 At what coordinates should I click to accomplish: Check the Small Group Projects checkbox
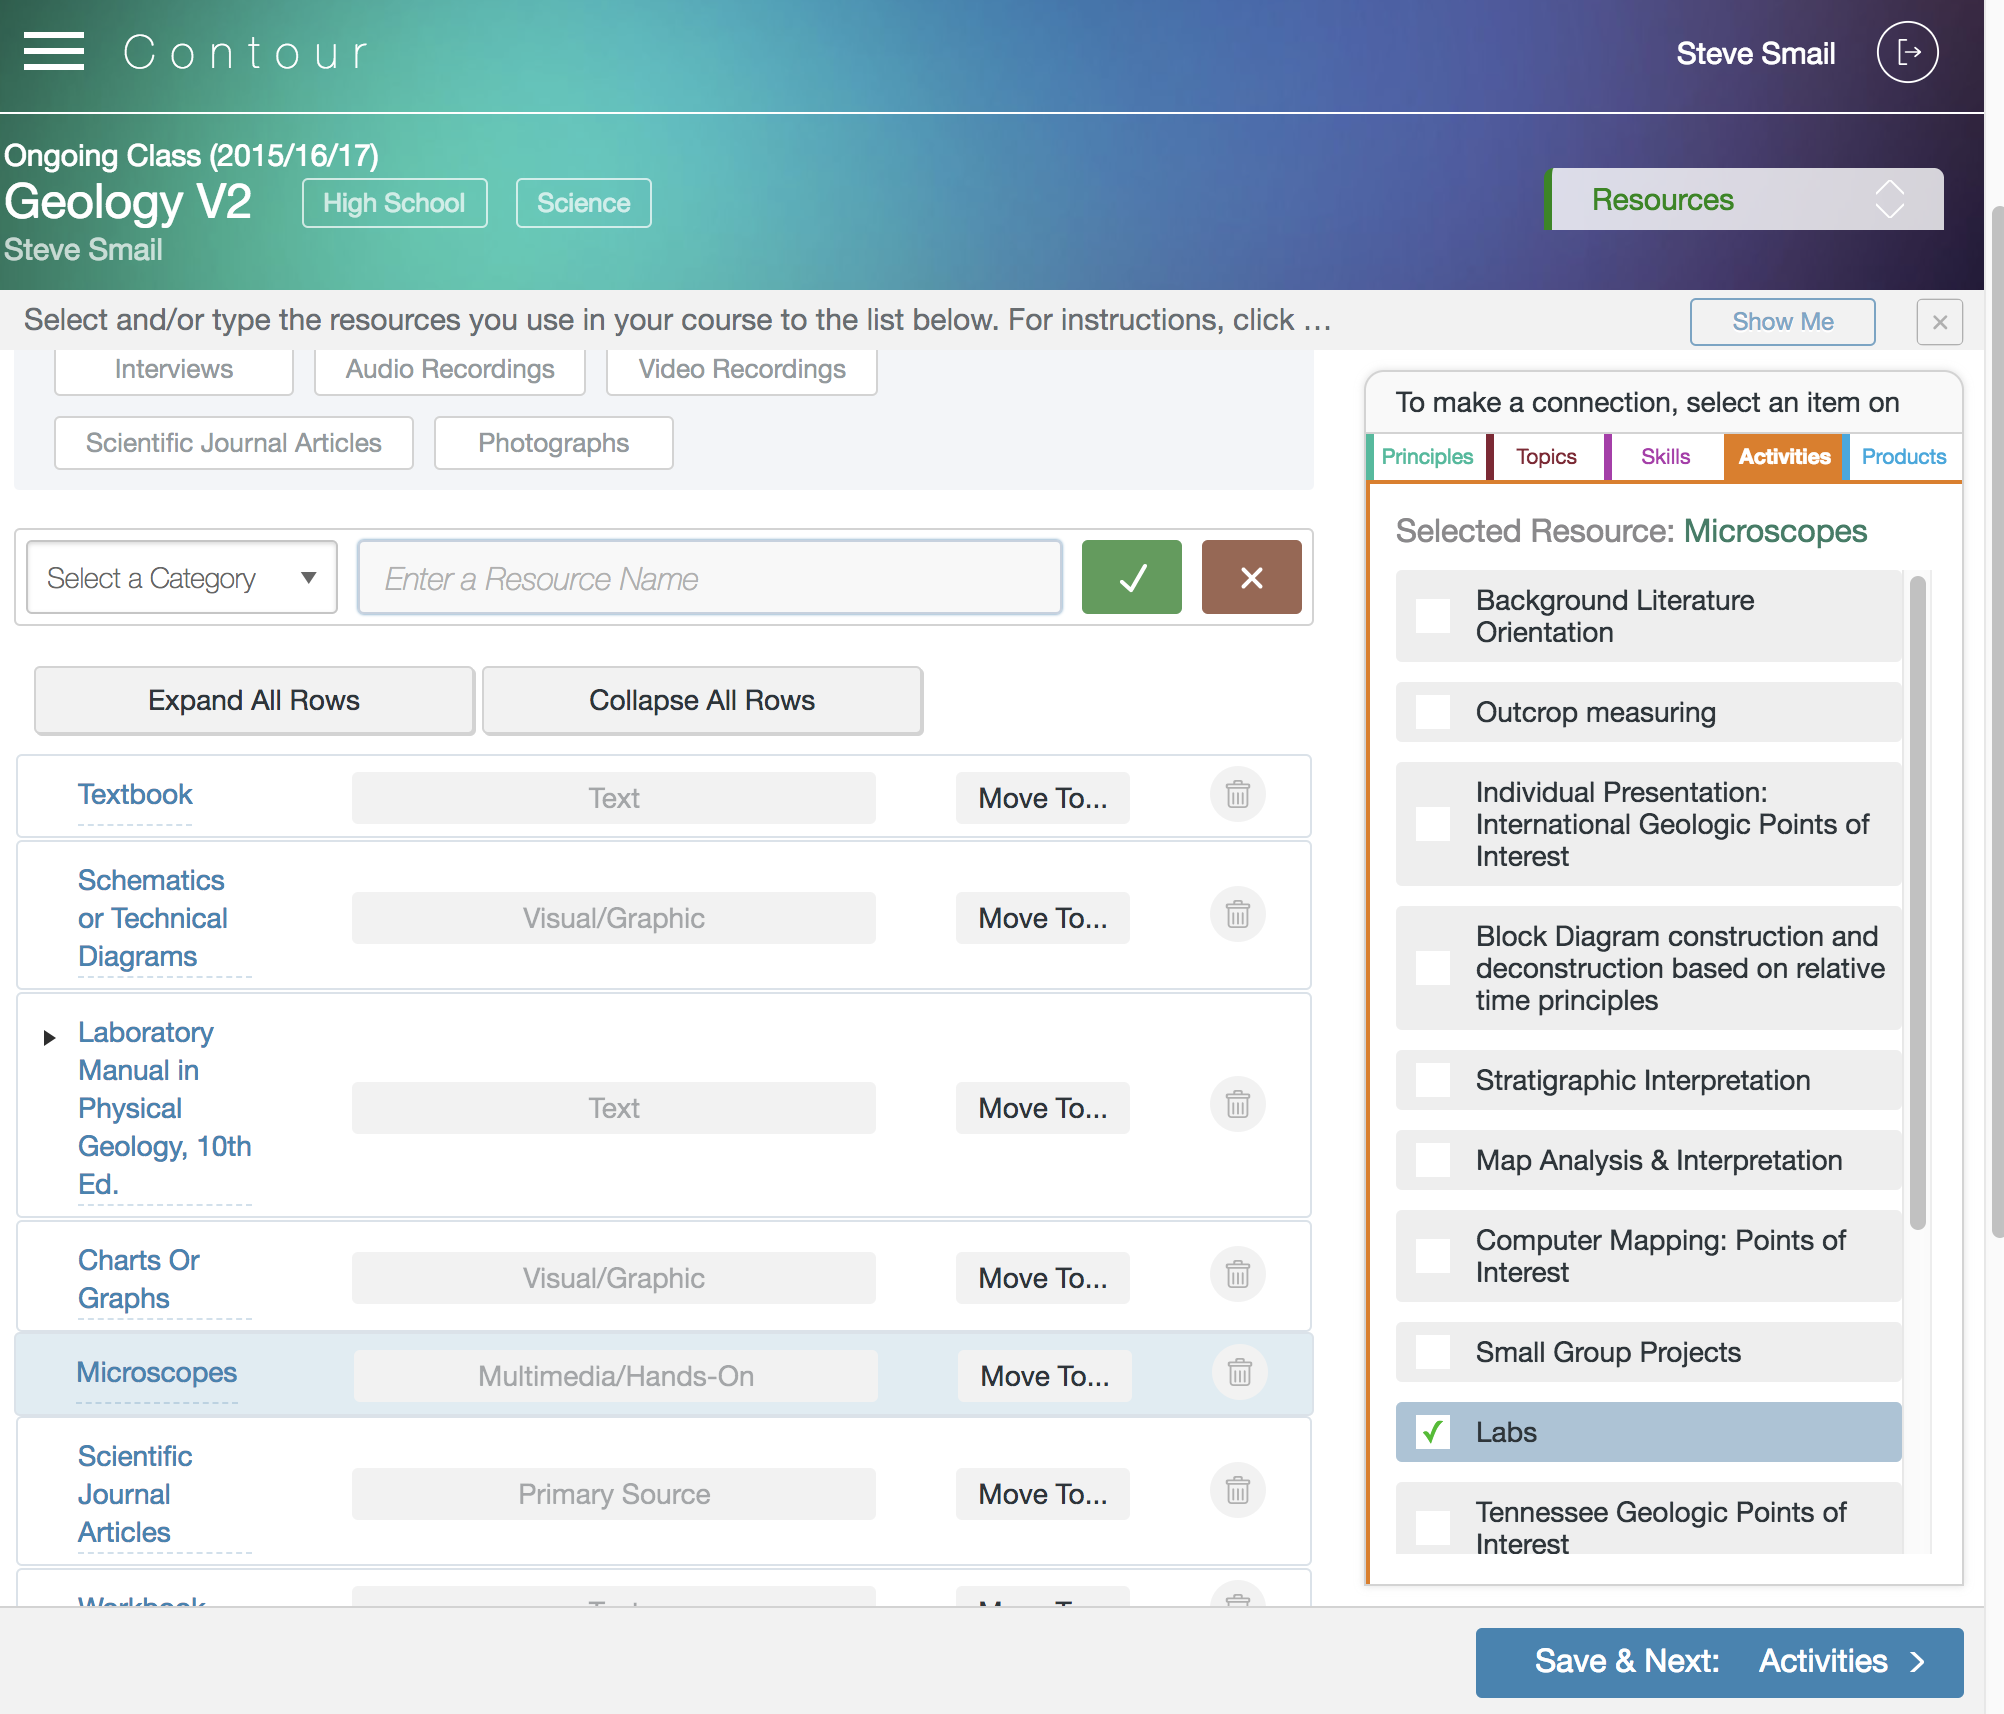coord(1432,1352)
